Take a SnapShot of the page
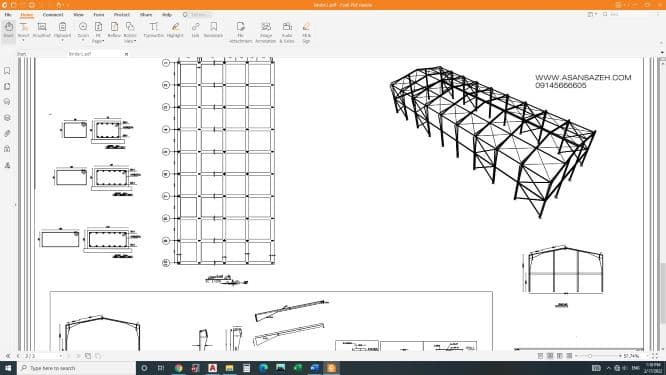Viewport: 666px width, 375px height. 42,30
